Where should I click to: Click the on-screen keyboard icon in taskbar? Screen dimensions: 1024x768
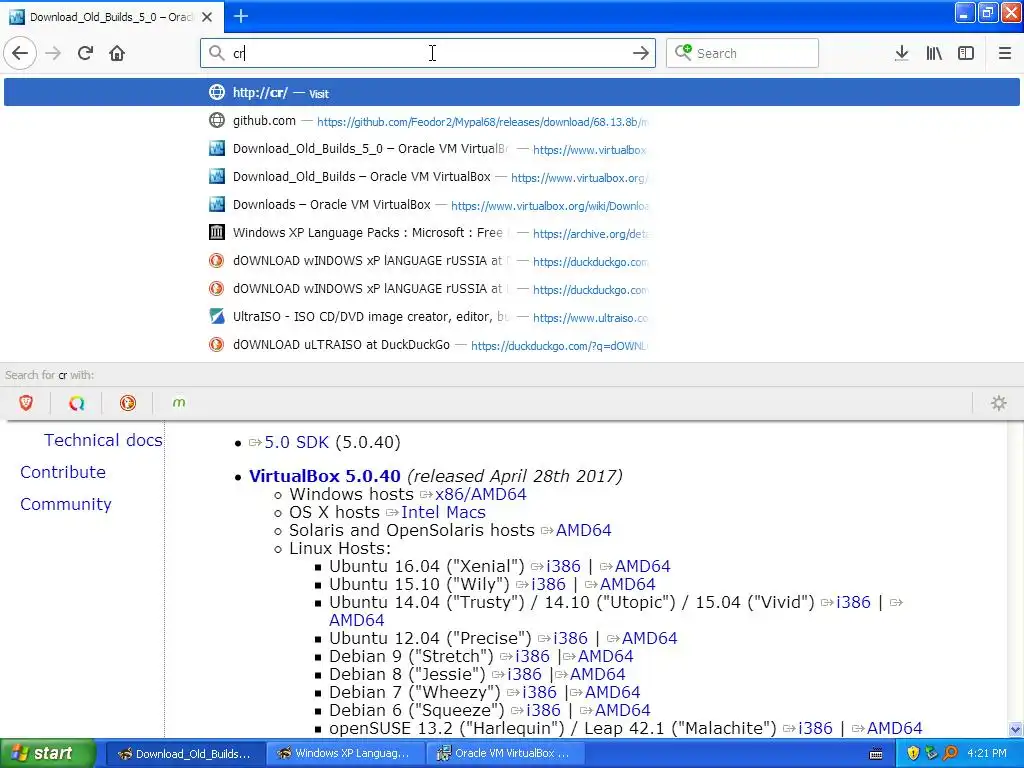[876, 754]
